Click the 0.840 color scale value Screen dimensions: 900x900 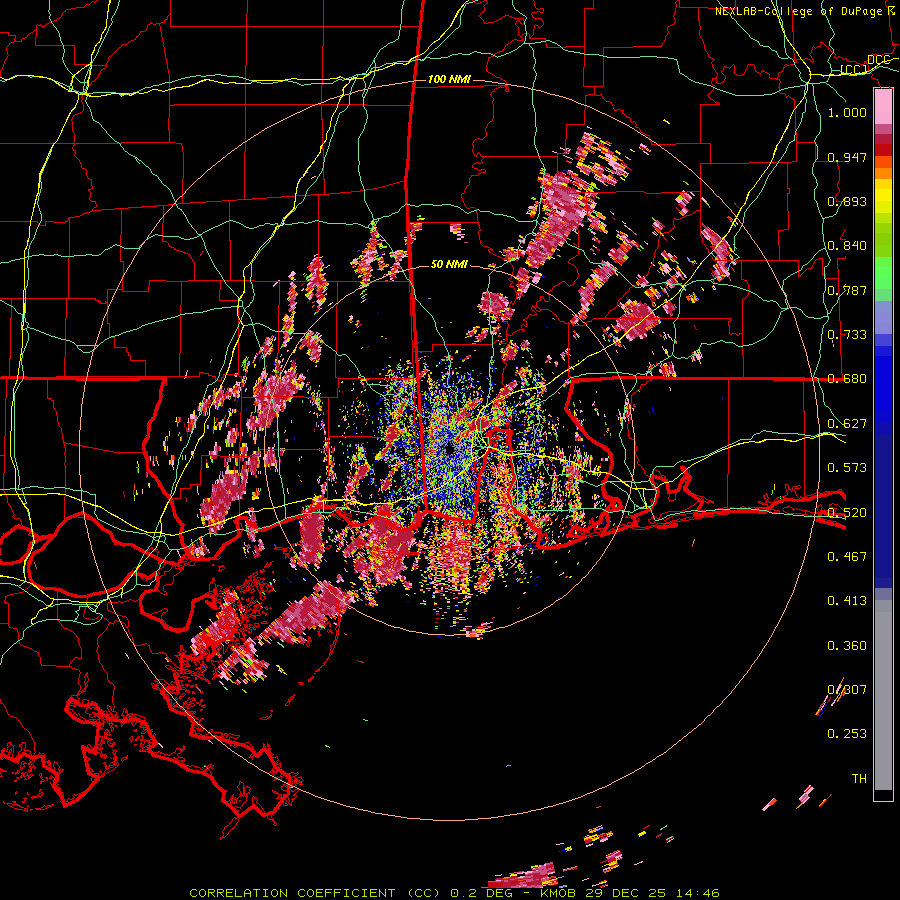pos(847,246)
